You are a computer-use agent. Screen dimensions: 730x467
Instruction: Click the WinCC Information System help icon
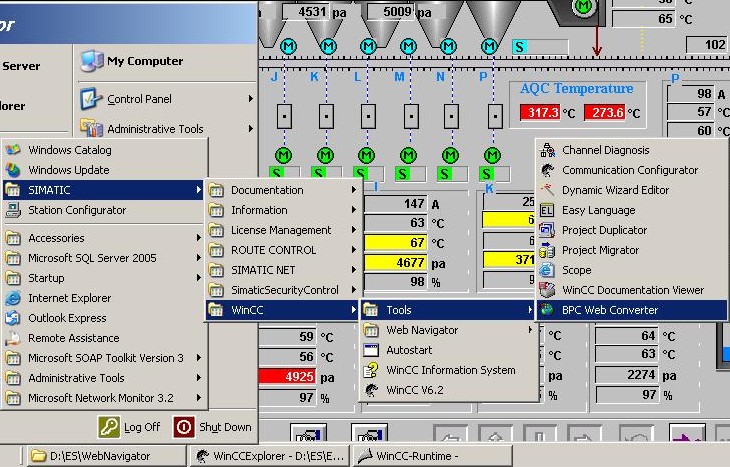tap(371, 370)
